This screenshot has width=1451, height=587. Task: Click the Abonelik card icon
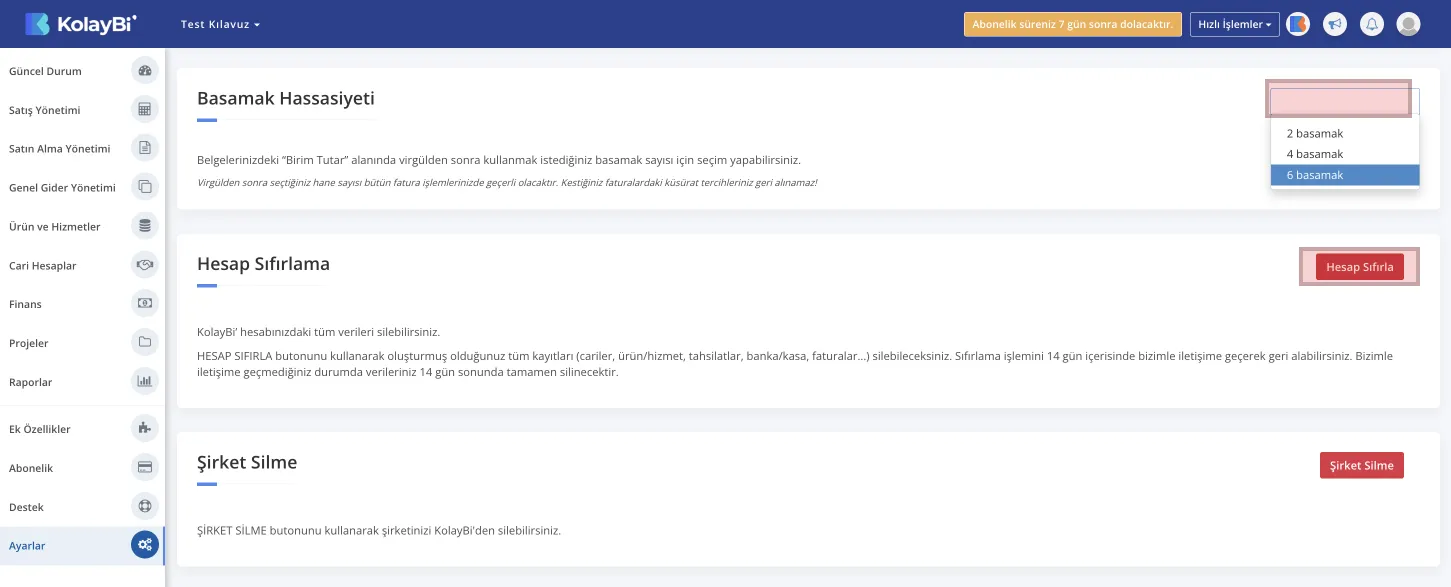tap(145, 467)
